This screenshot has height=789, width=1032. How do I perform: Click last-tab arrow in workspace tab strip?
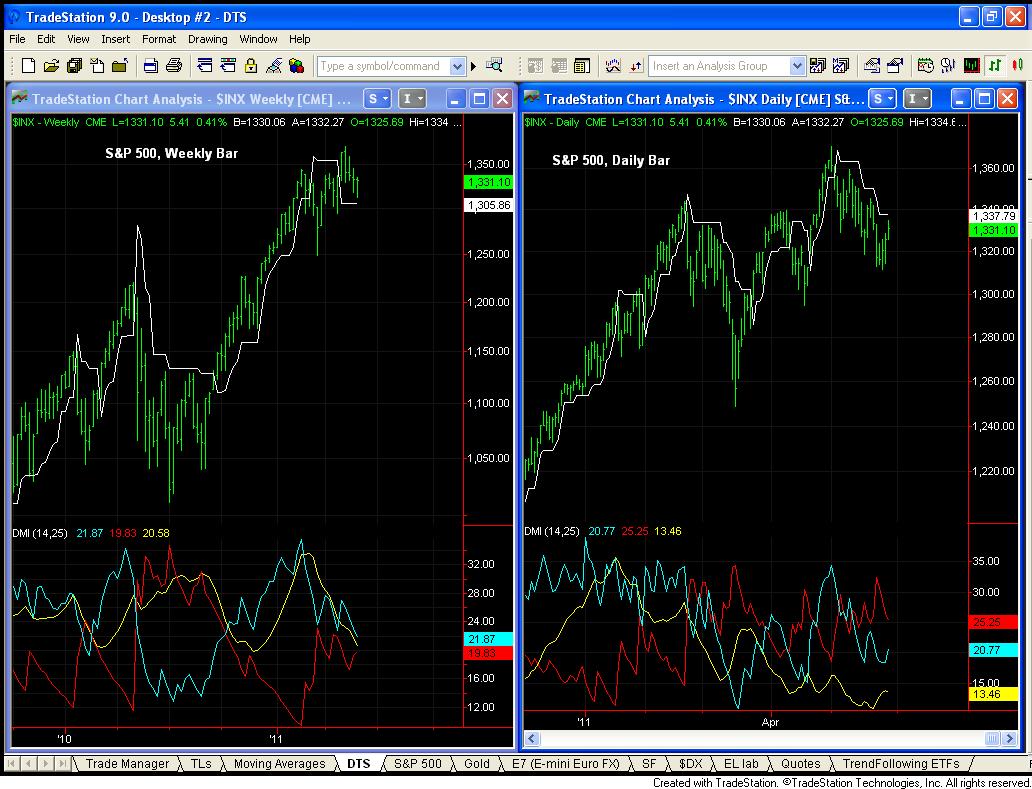tap(63, 763)
